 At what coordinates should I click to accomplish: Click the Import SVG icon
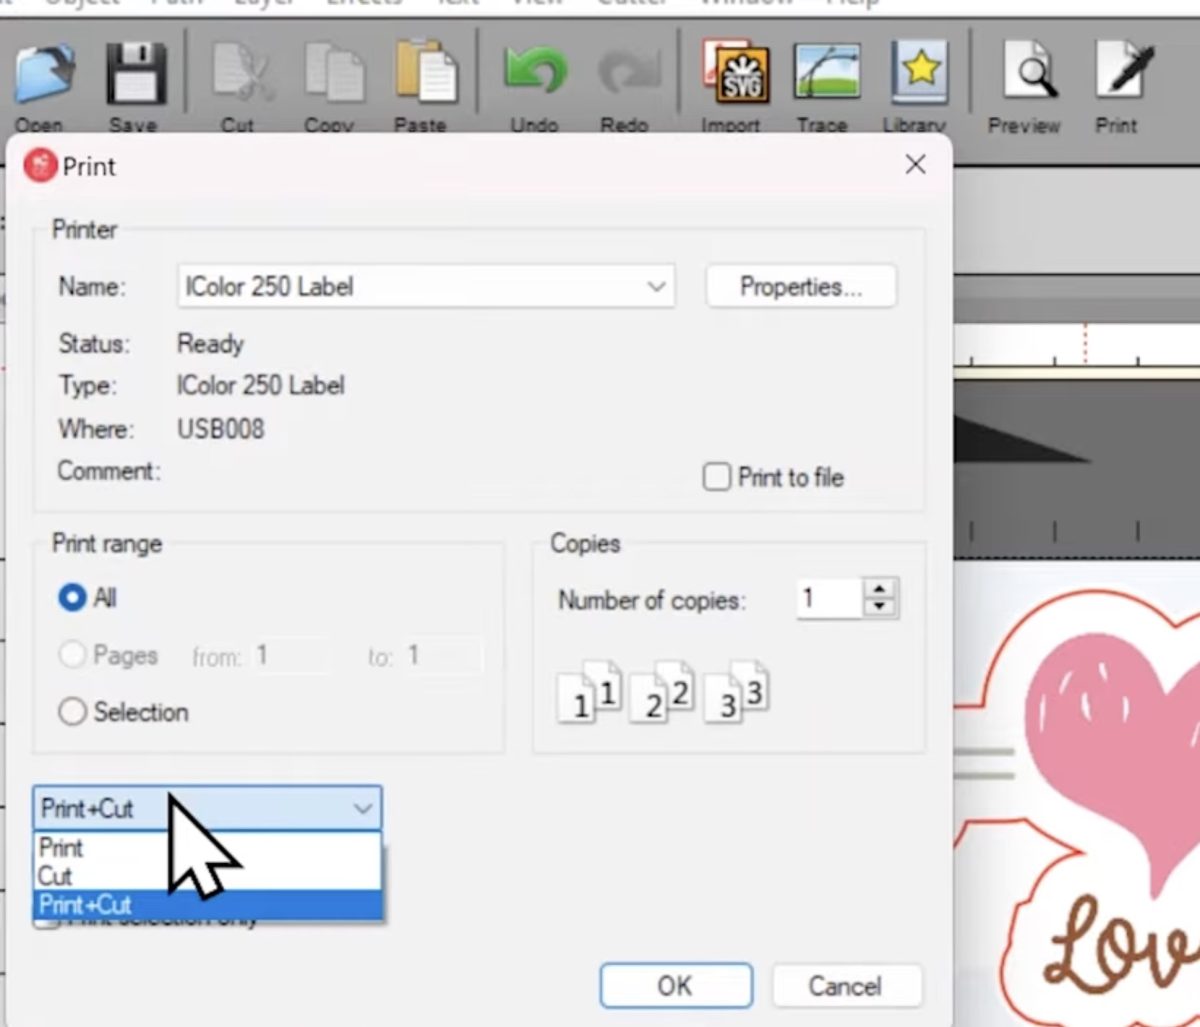[x=735, y=72]
